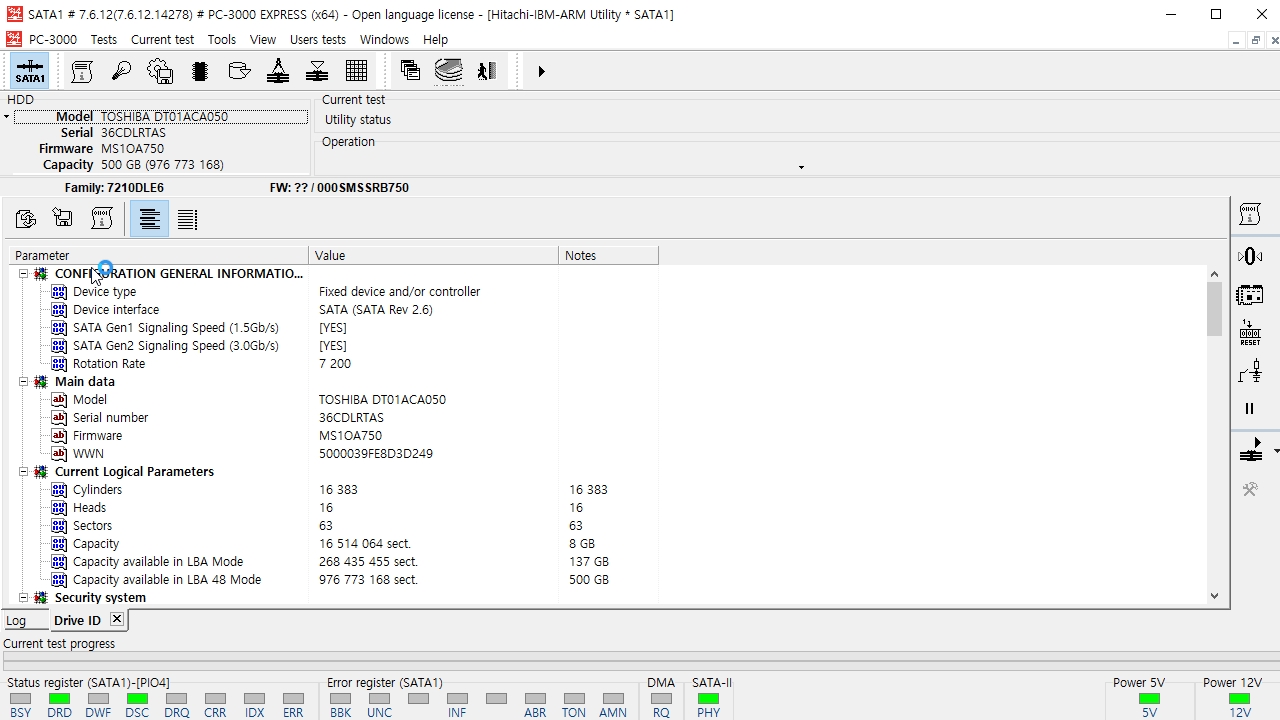The width and height of the screenshot is (1280, 720).
Task: Click the stacked disk platters icon
Action: tap(449, 71)
